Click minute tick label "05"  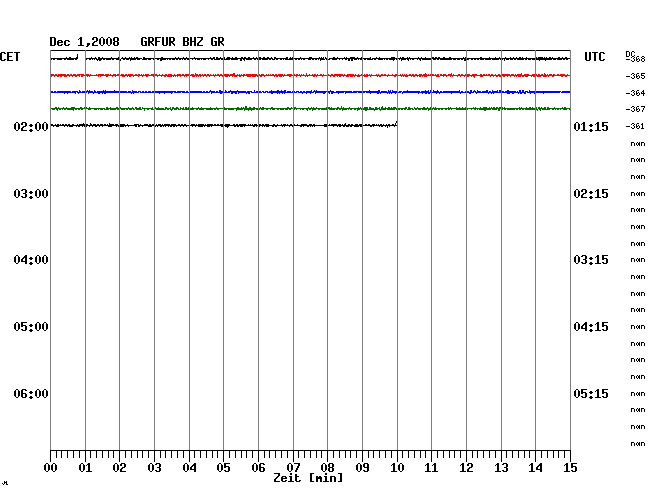(223, 468)
